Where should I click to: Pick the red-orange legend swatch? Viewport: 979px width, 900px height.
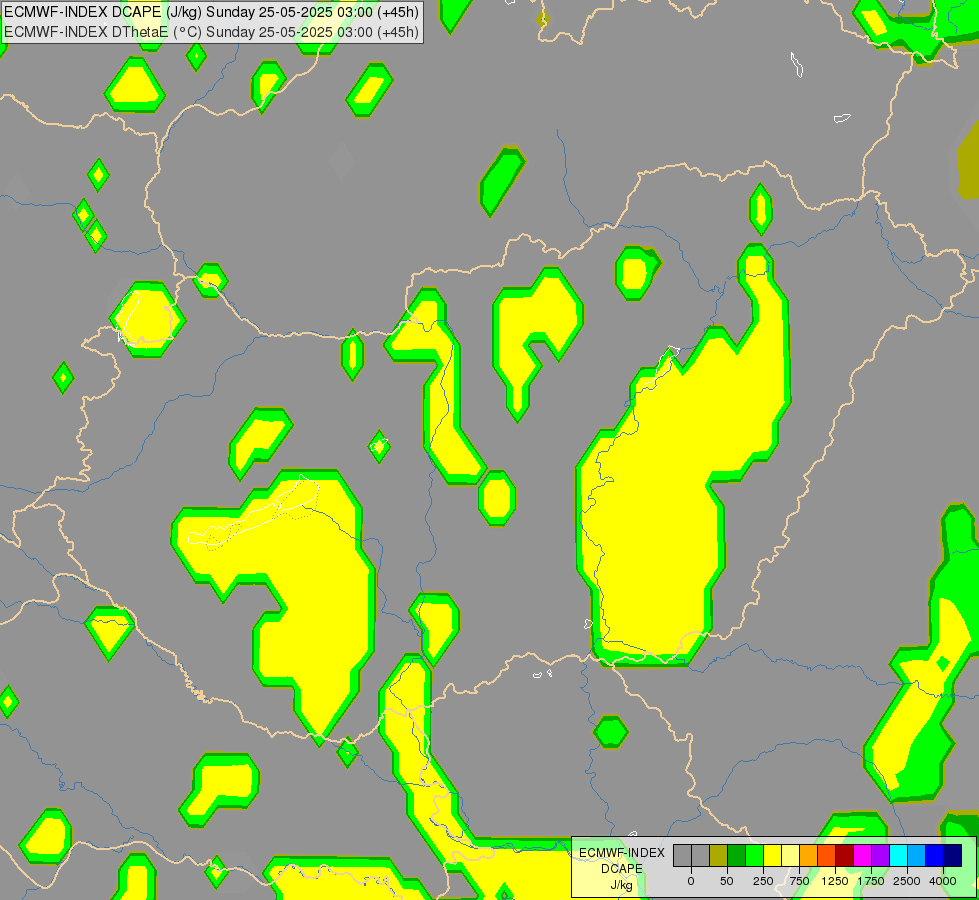827,856
